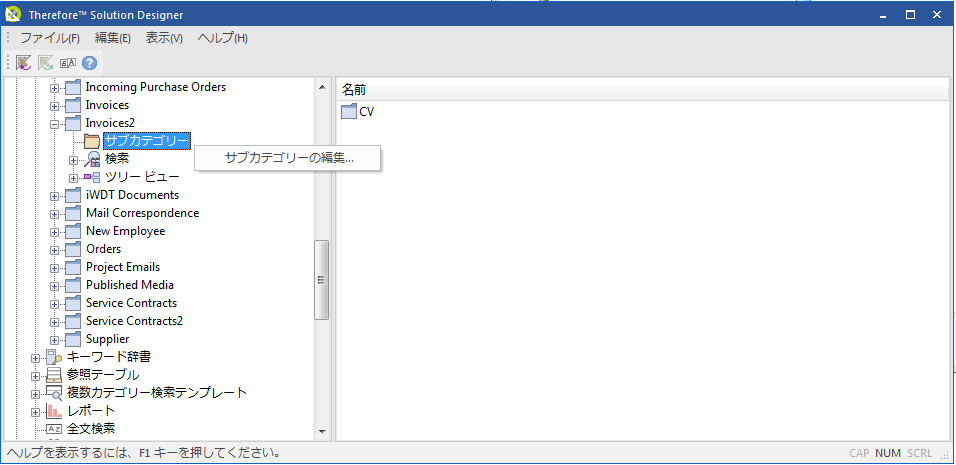Click the 全文検索 icon
The image size is (956, 465).
coord(54,428)
